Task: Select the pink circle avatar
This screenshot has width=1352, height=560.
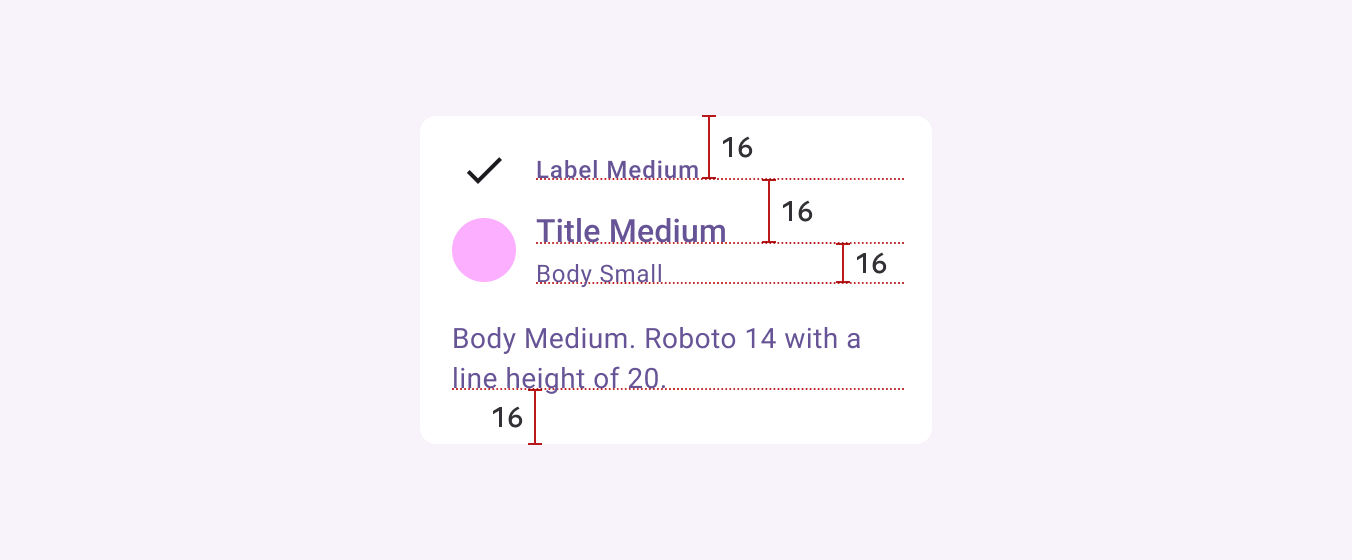Action: tap(484, 250)
